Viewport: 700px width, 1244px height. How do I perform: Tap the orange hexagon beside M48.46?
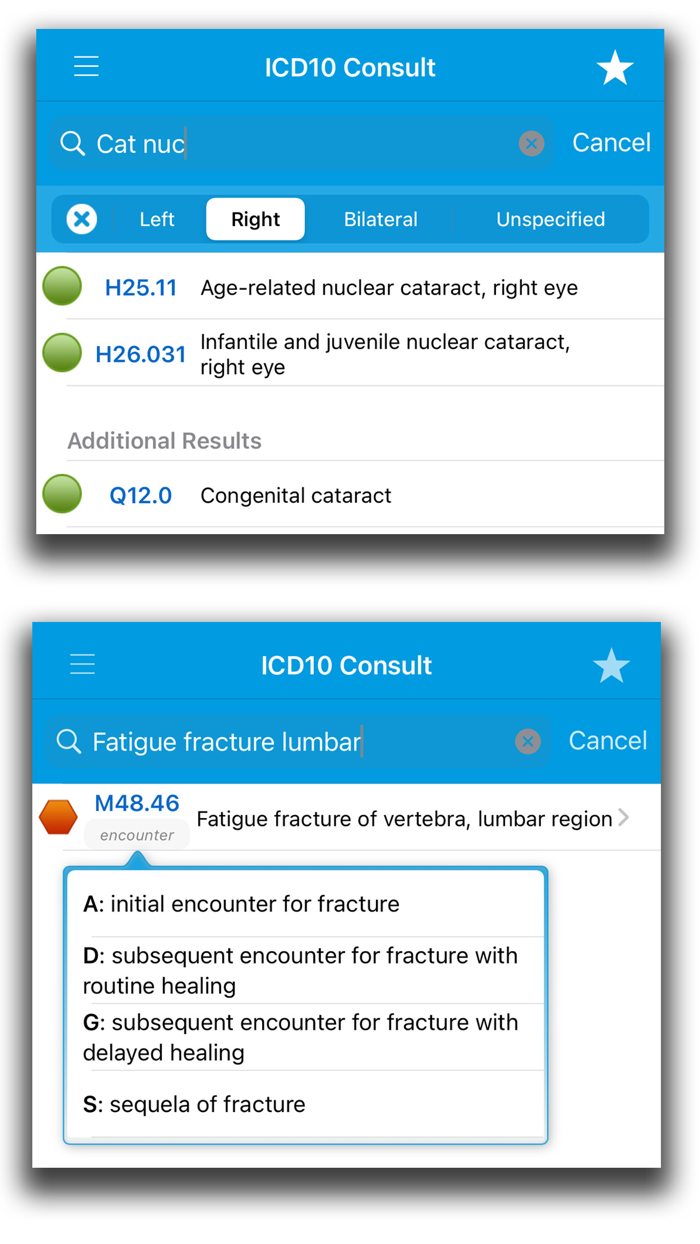pyautogui.click(x=57, y=816)
